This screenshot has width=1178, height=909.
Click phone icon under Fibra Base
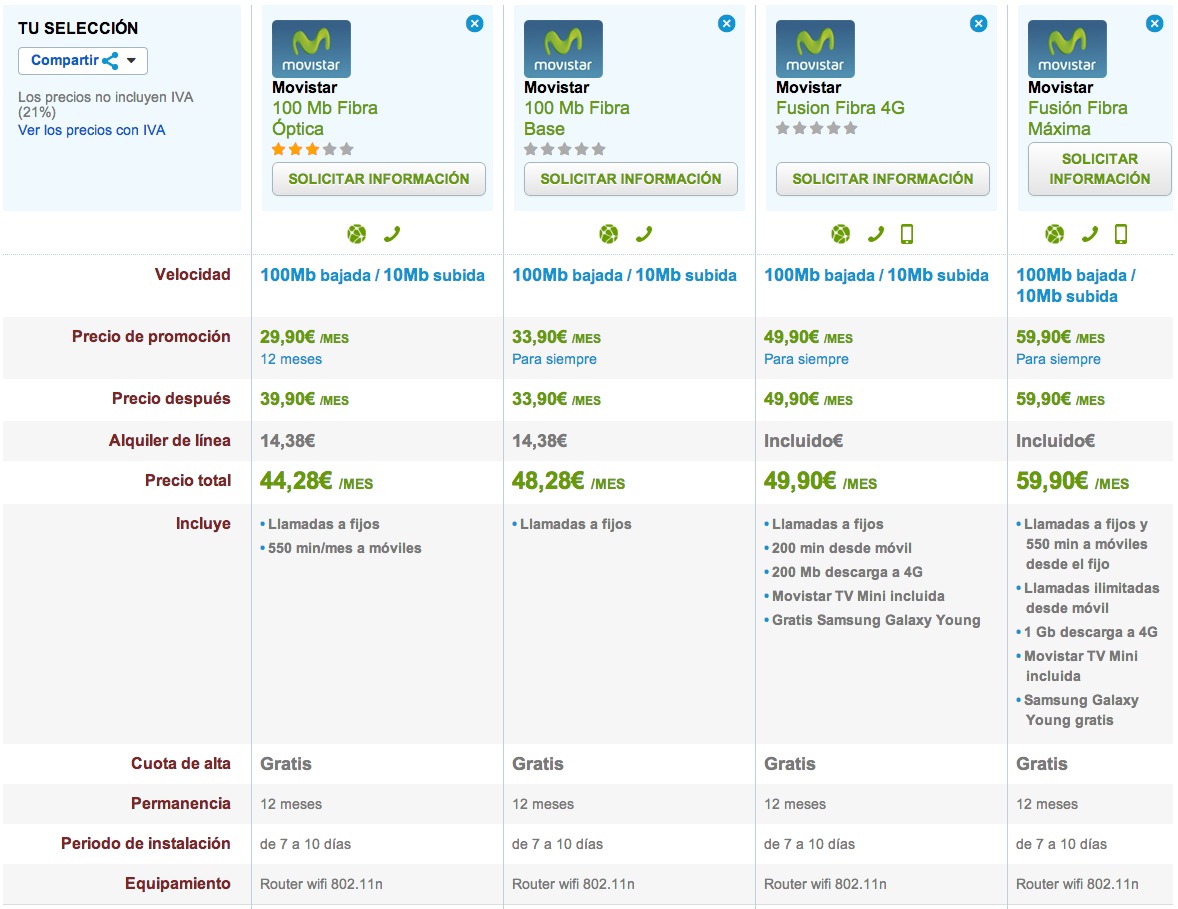click(644, 234)
